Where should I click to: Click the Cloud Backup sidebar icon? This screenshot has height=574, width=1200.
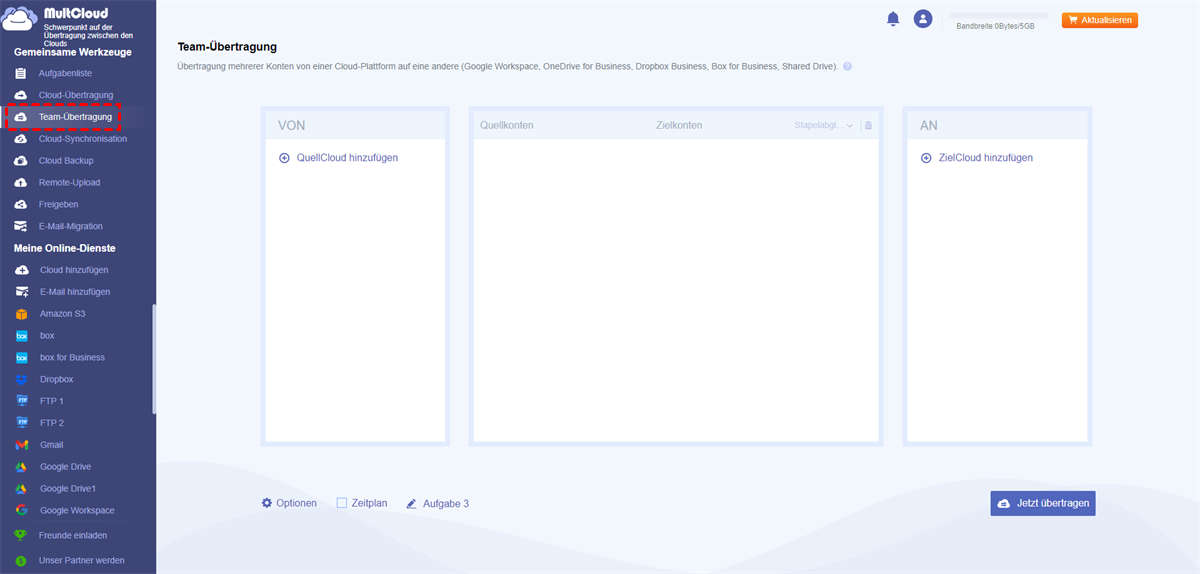[x=21, y=161]
